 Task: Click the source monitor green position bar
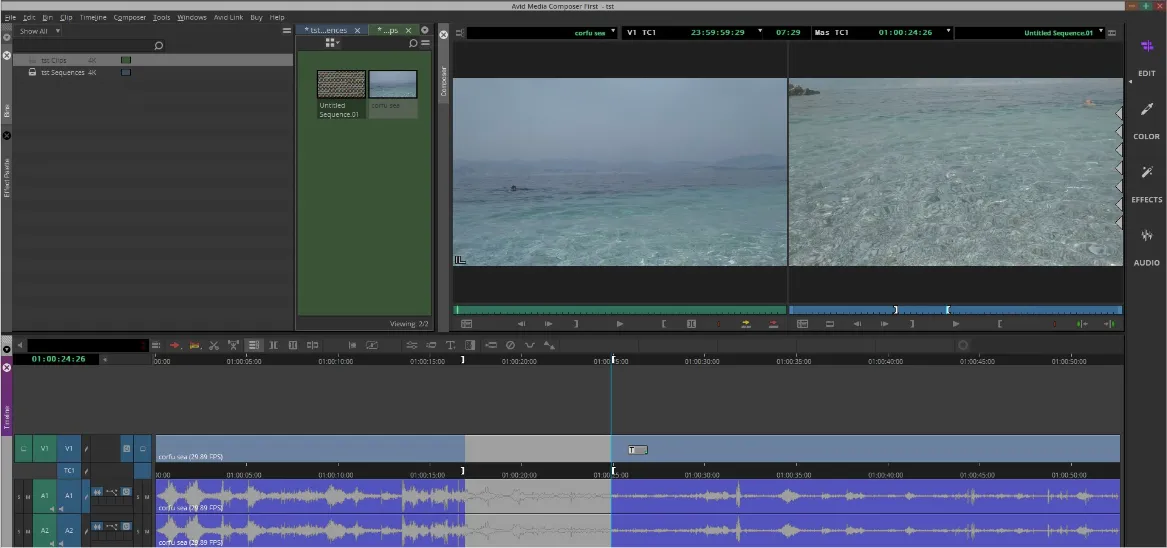pos(619,310)
